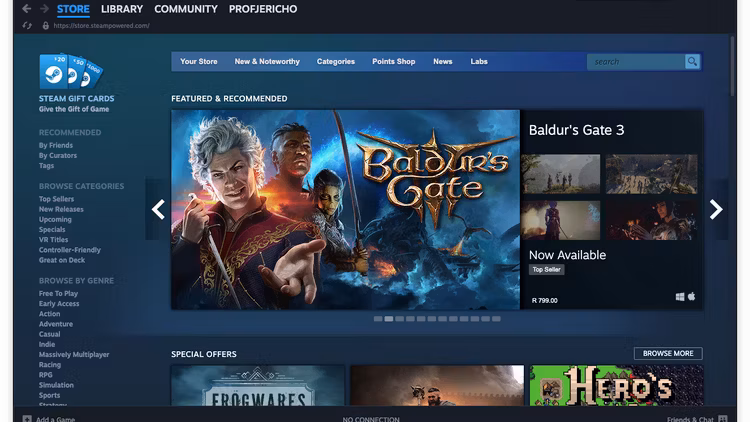750x422 pixels.
Task: Browse New Releases category
Action: [x=61, y=209]
